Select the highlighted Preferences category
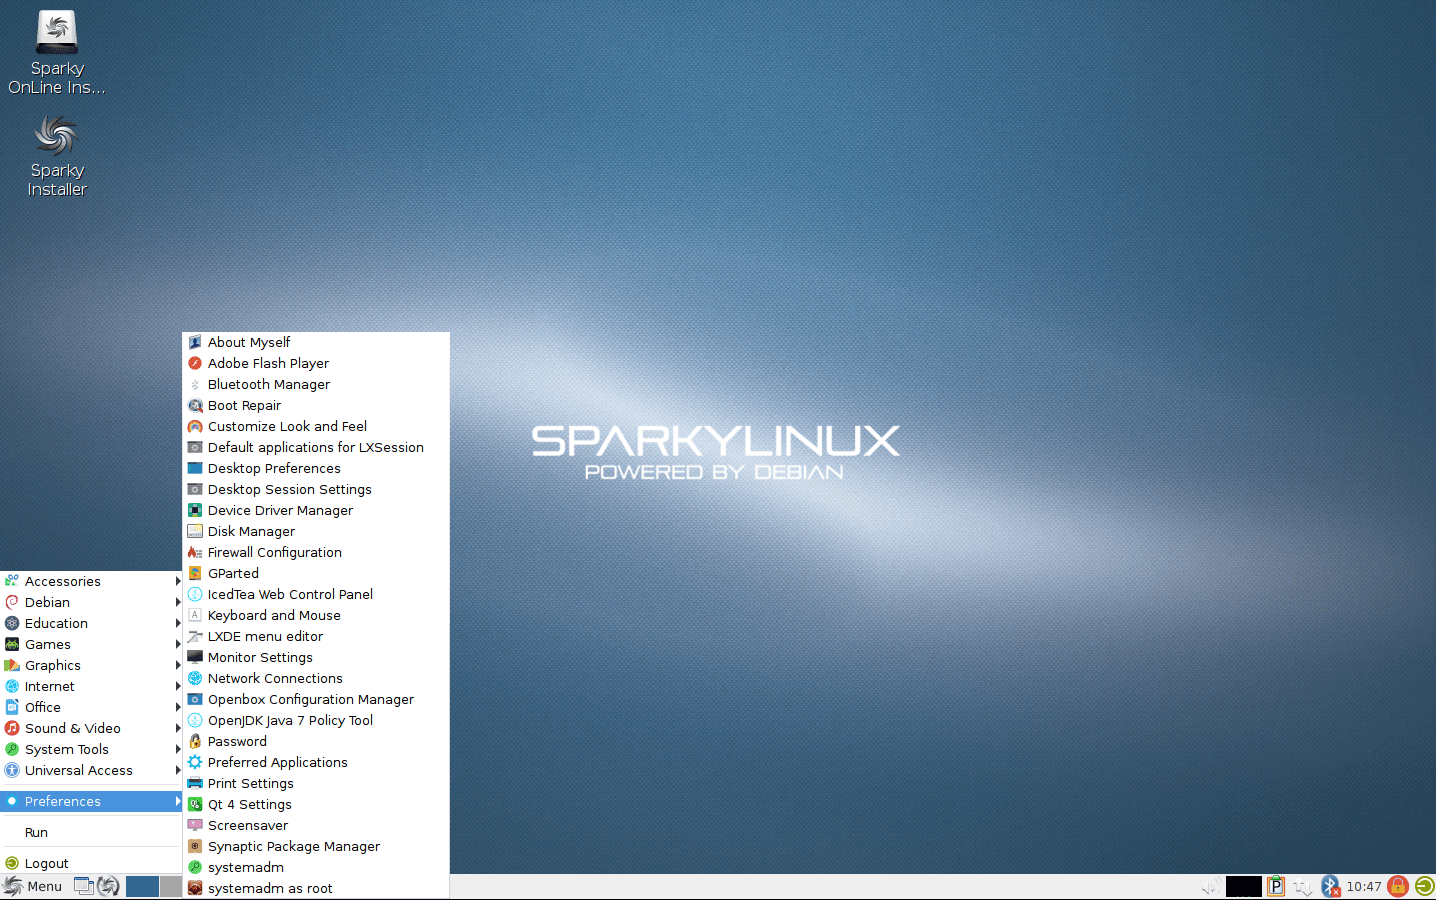 [91, 801]
